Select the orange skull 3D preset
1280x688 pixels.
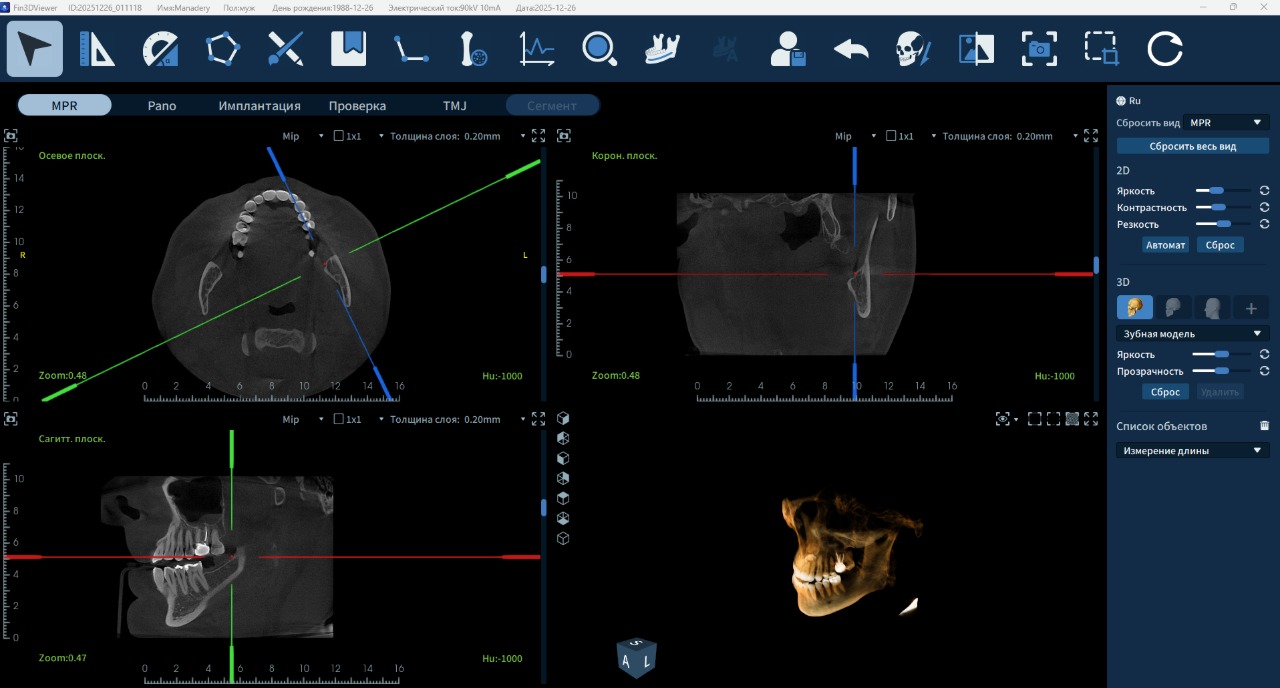point(1134,307)
